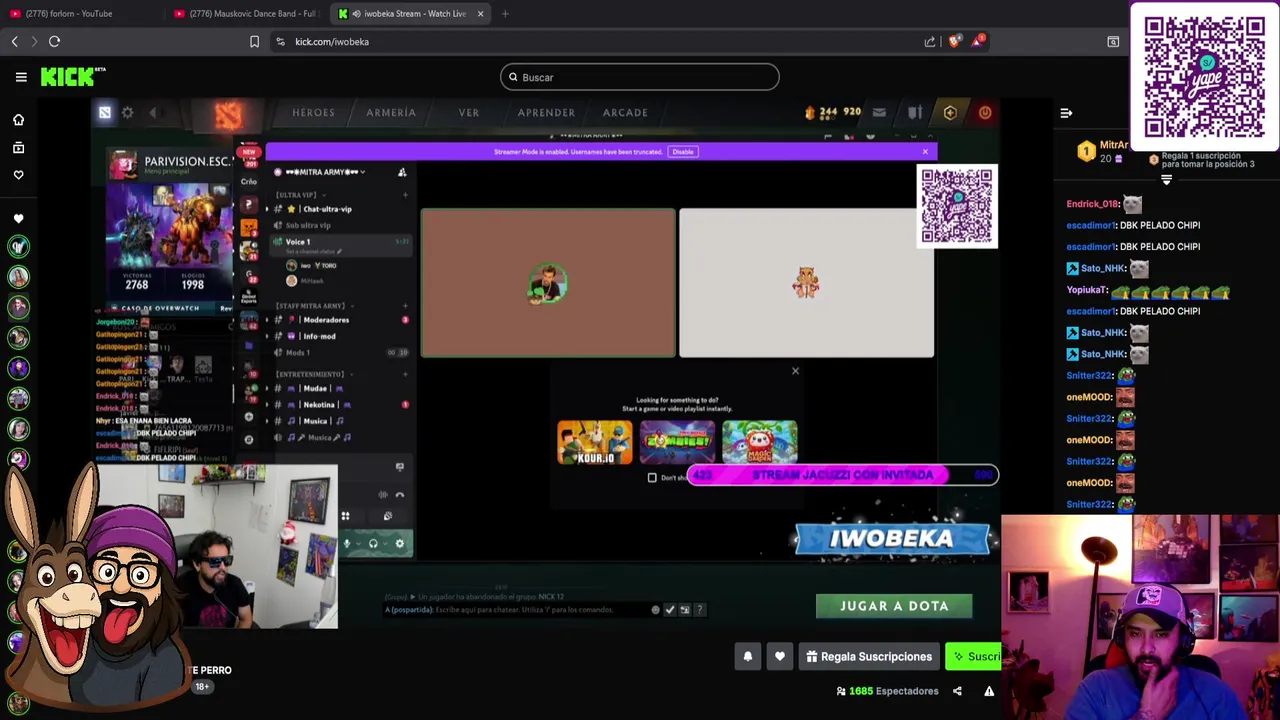Click the report warning triangle icon
This screenshot has height=720, width=1280.
[989, 691]
